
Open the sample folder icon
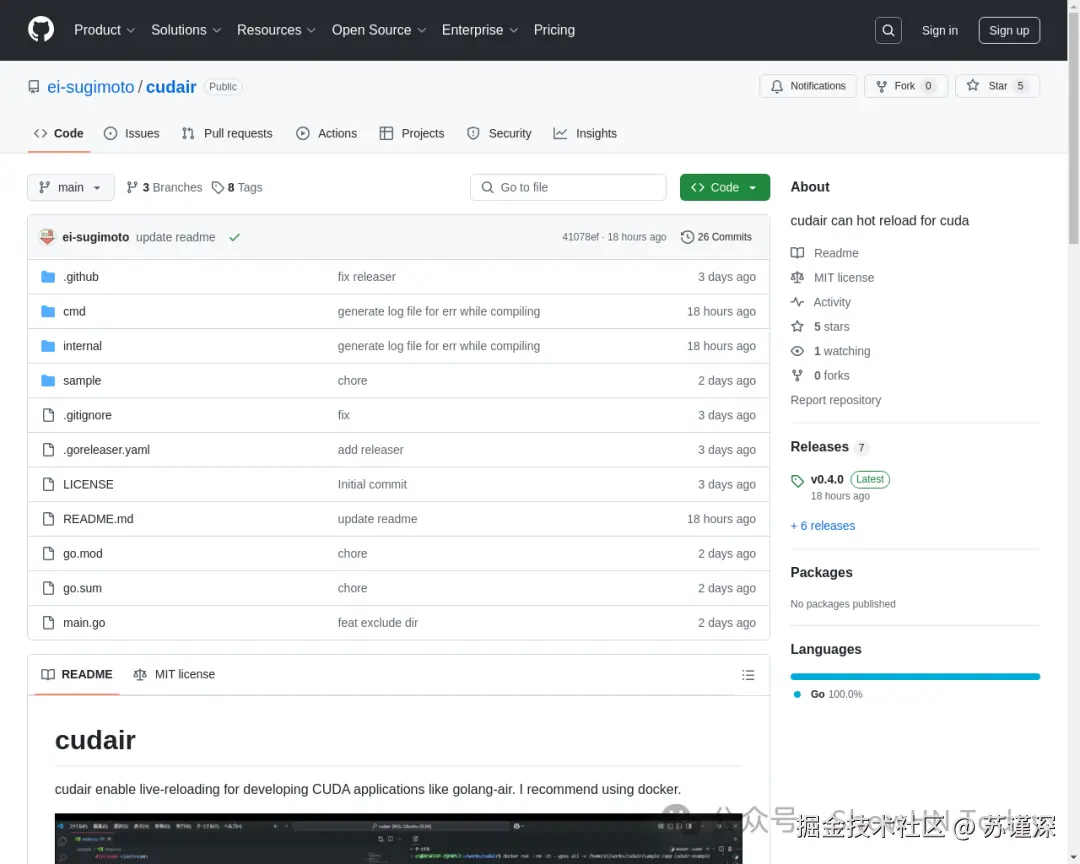click(x=48, y=380)
